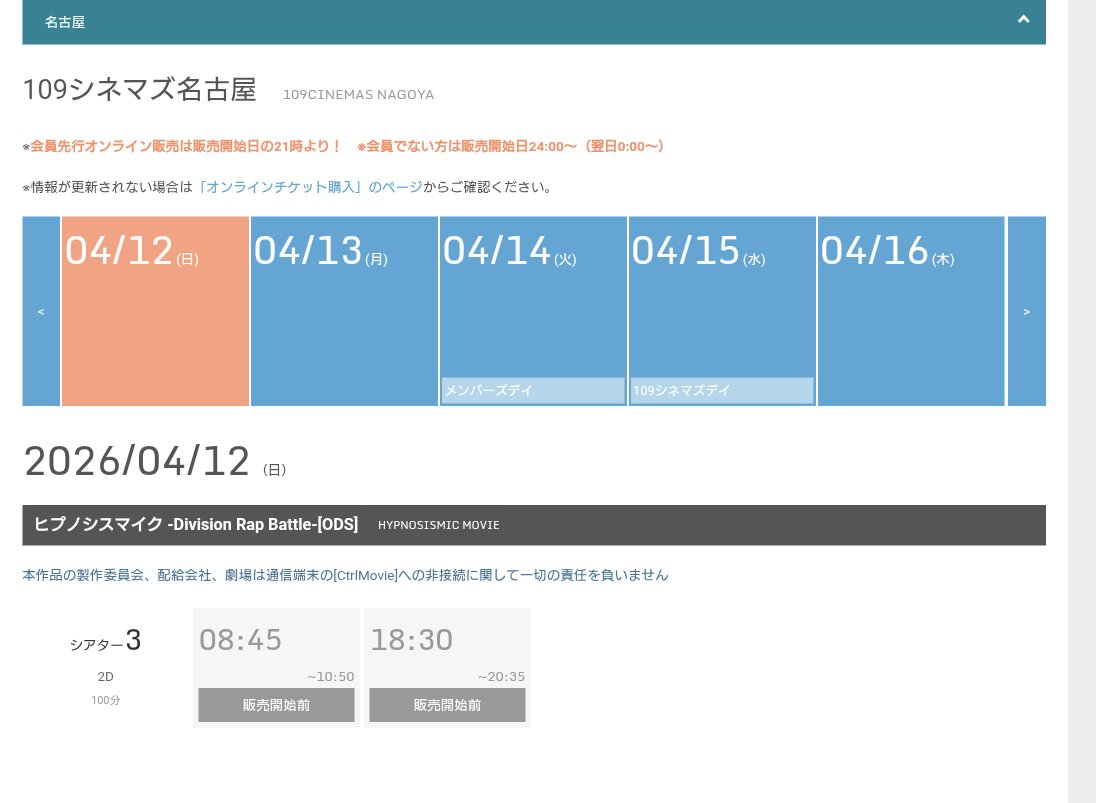
Task: Click the 2026/04/12 date heading
Action: coord(137,461)
